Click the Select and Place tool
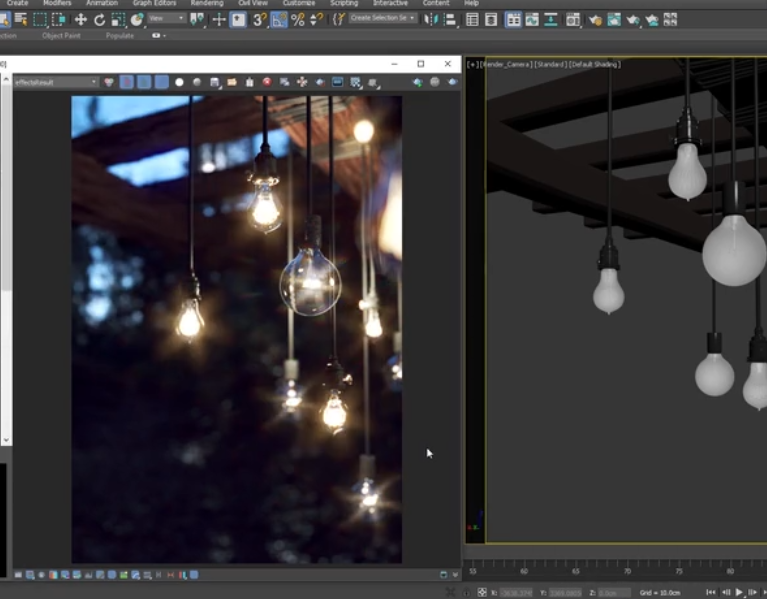Screen dimensions: 767x599 (137, 20)
